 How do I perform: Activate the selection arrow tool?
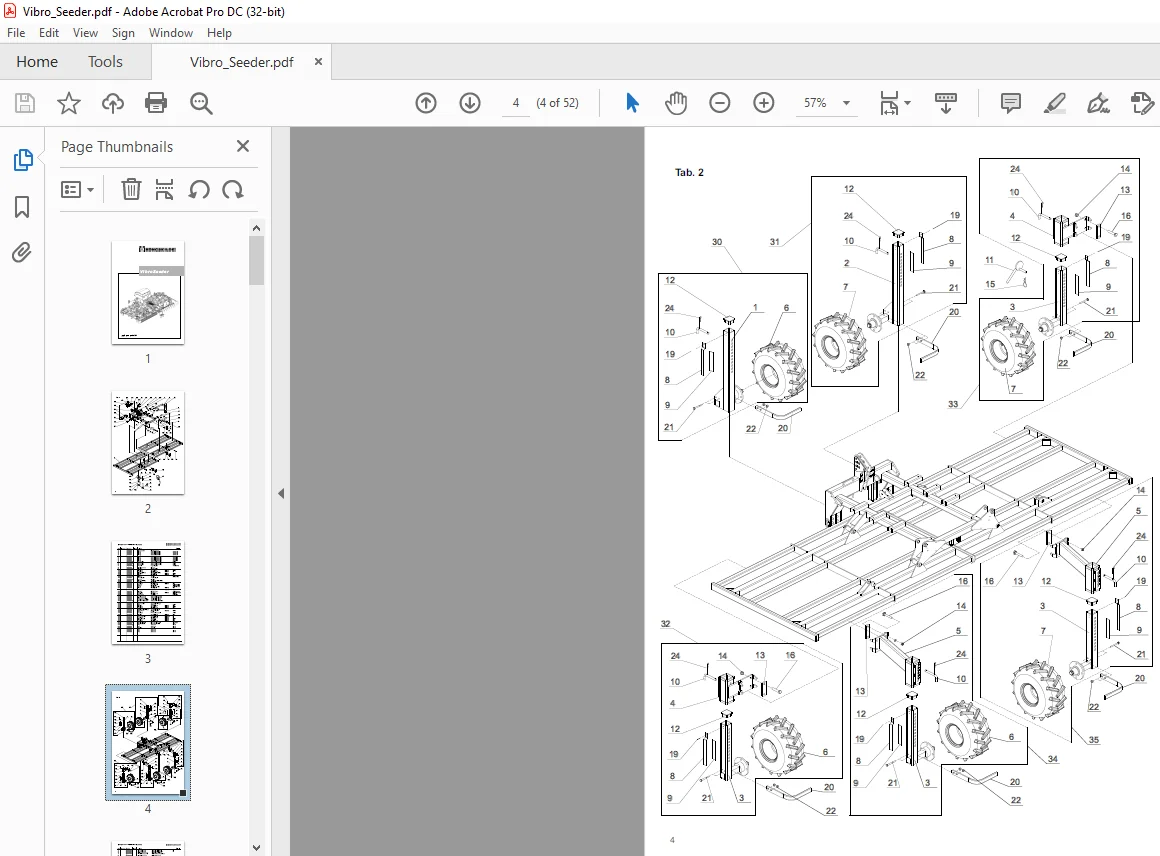(632, 103)
